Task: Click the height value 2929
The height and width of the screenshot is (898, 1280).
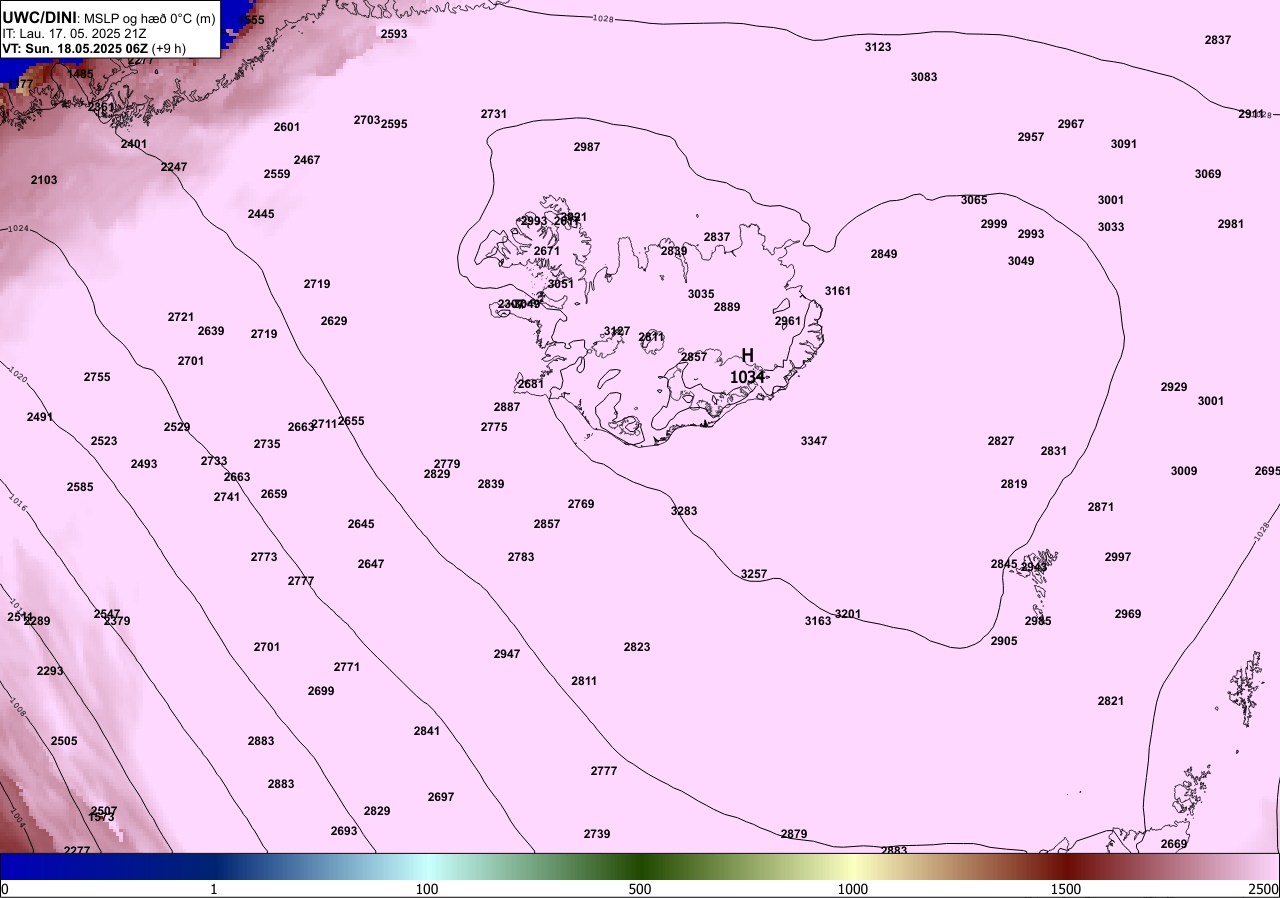Action: (1174, 387)
